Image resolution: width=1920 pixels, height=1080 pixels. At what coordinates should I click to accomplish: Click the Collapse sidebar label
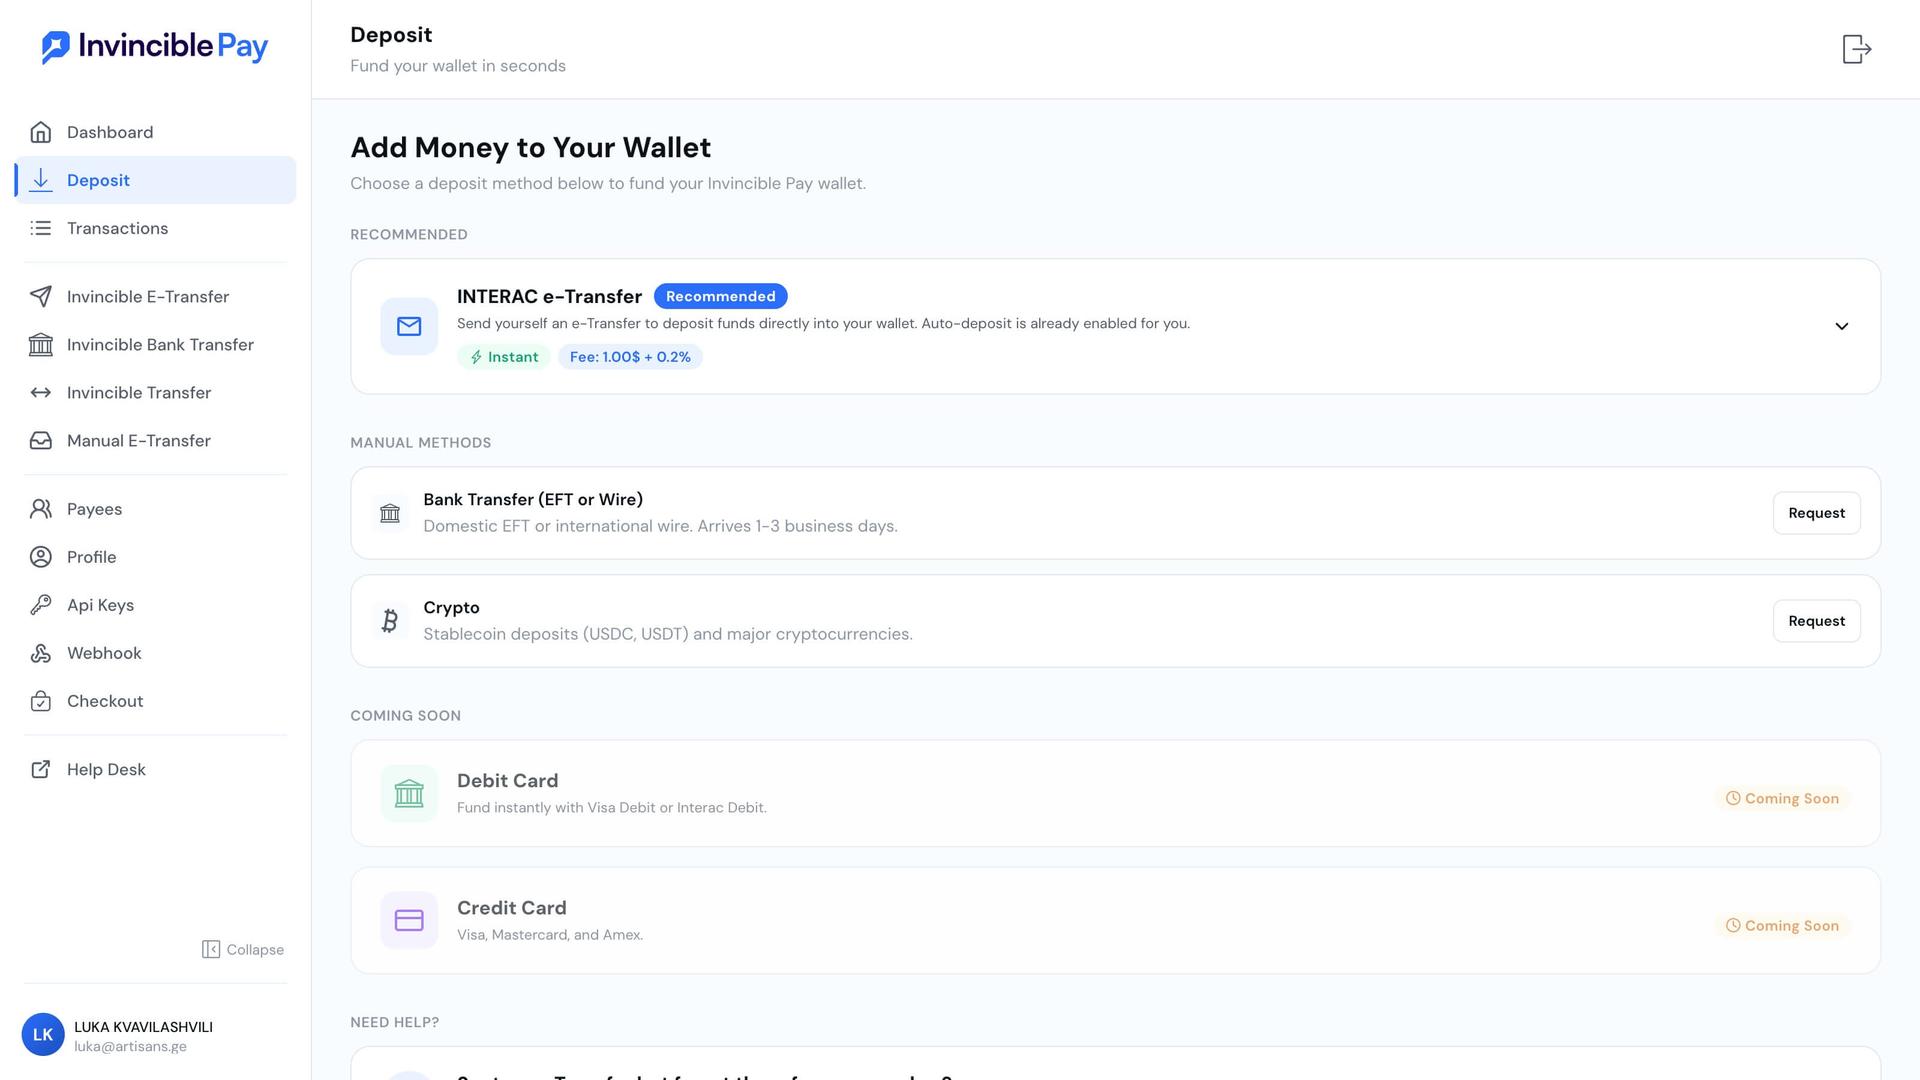pos(255,950)
